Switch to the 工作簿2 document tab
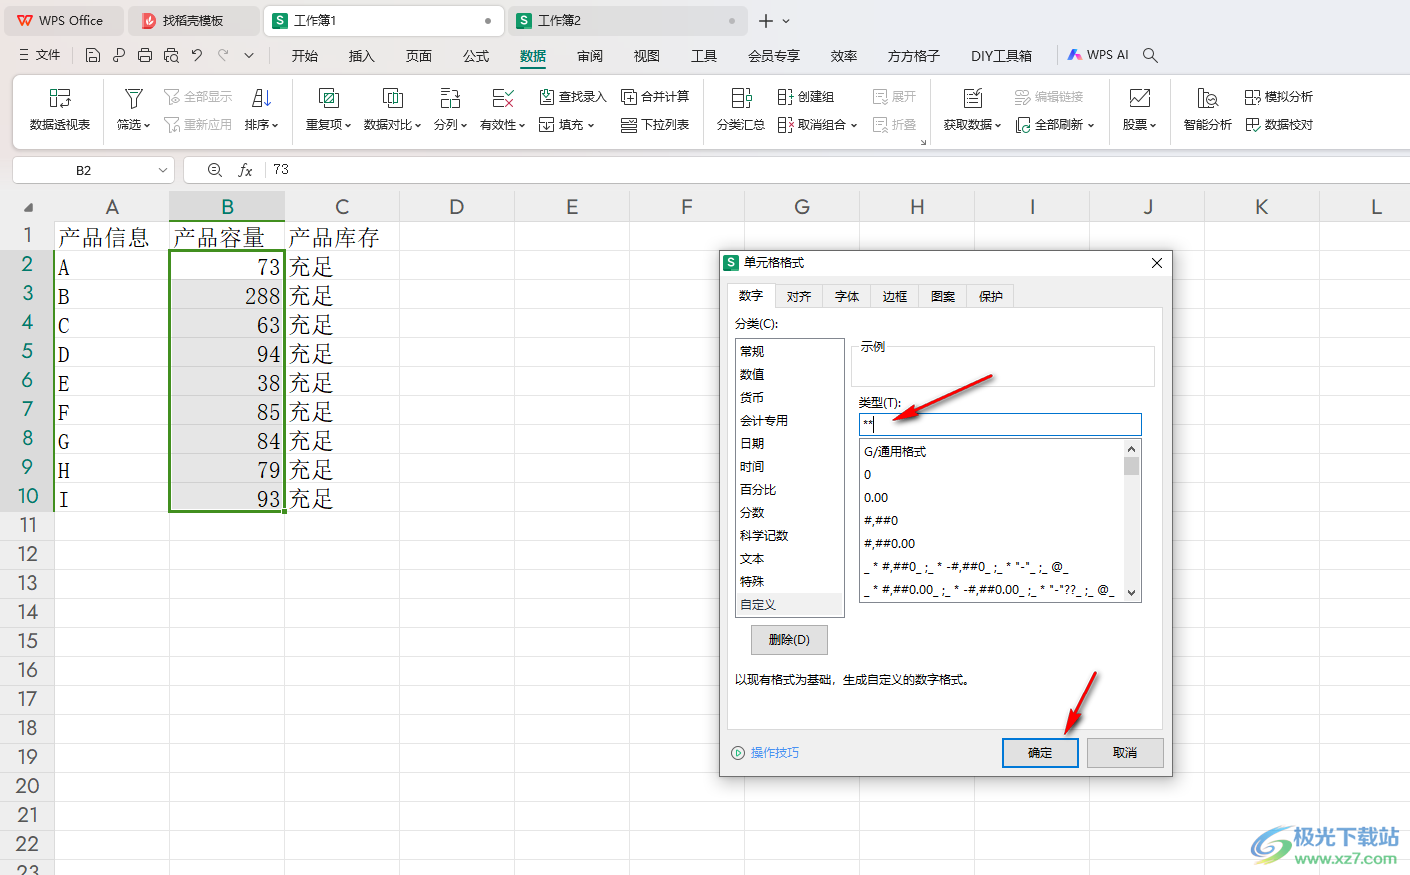 627,20
